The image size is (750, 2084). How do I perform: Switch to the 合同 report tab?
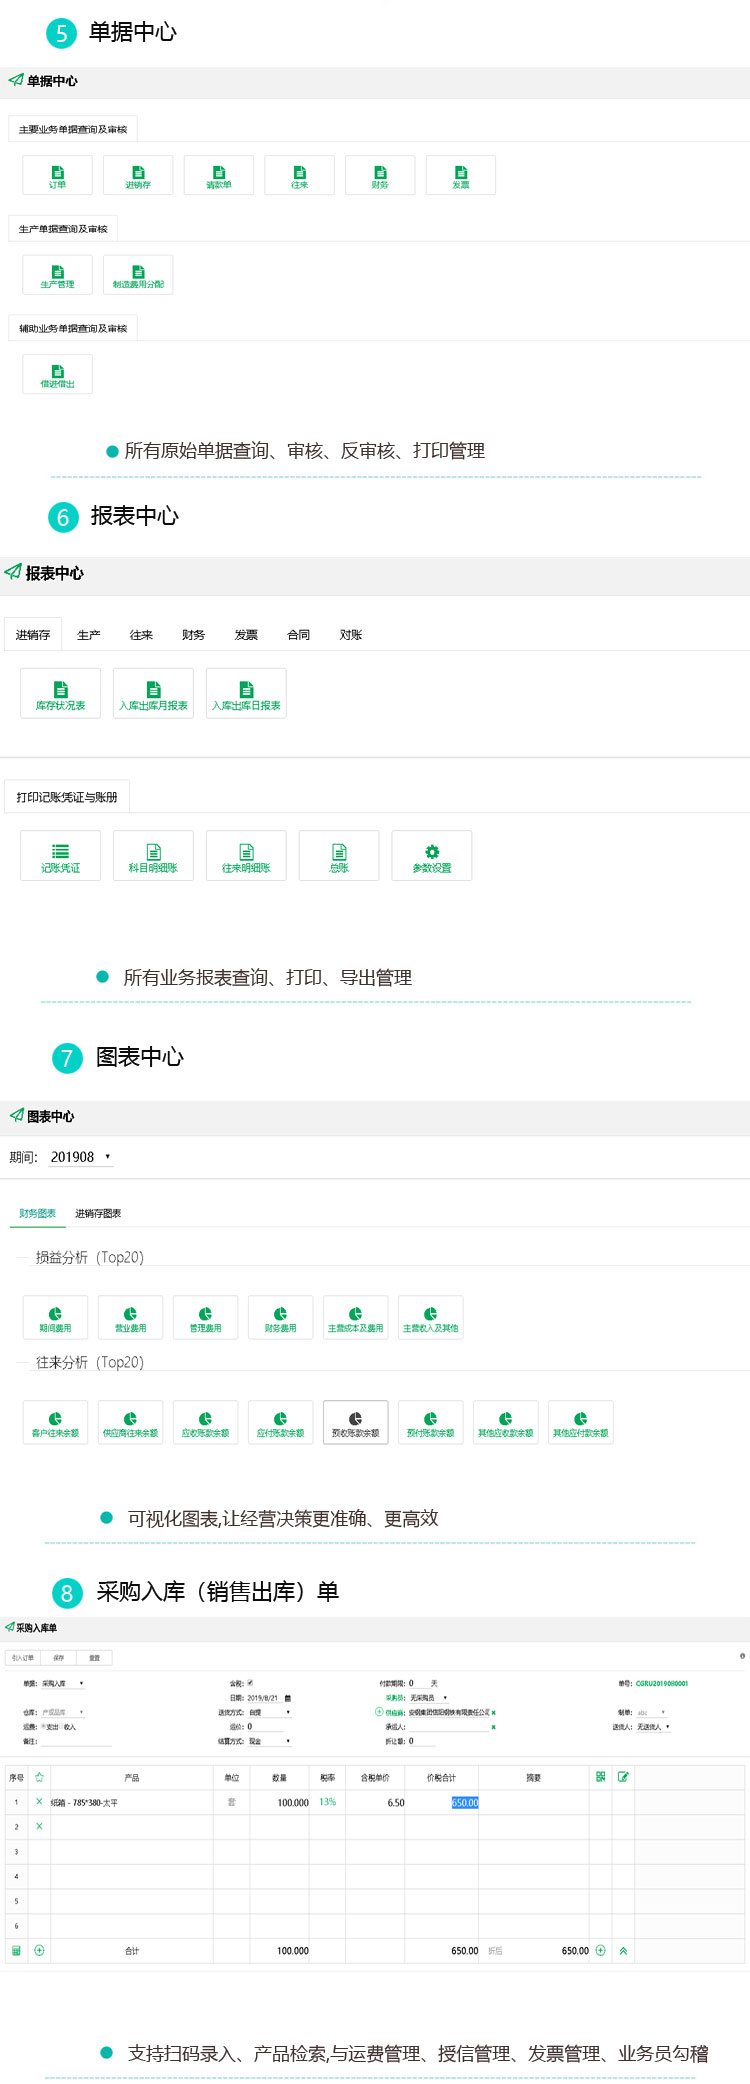[x=298, y=635]
